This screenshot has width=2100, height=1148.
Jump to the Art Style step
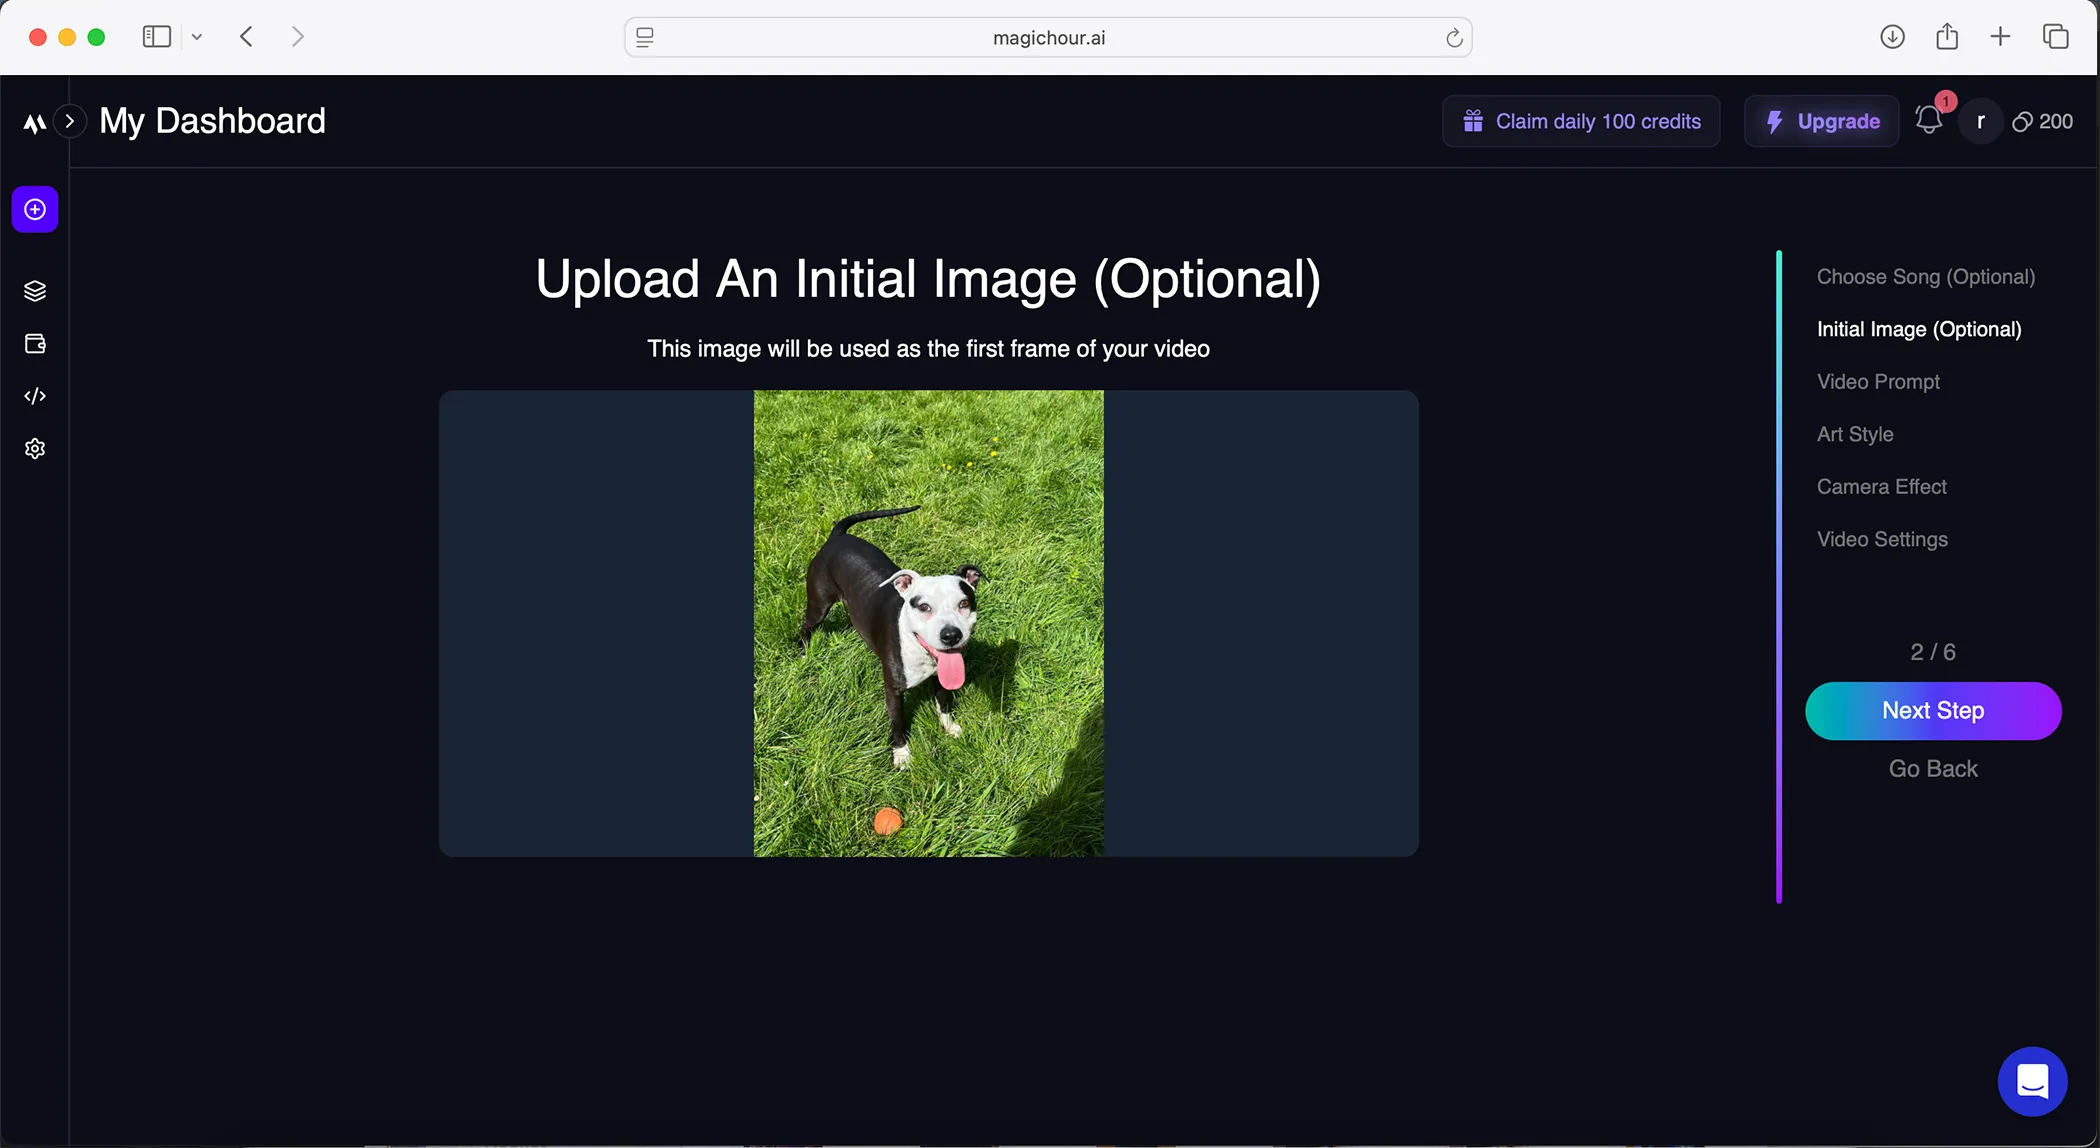(1855, 434)
